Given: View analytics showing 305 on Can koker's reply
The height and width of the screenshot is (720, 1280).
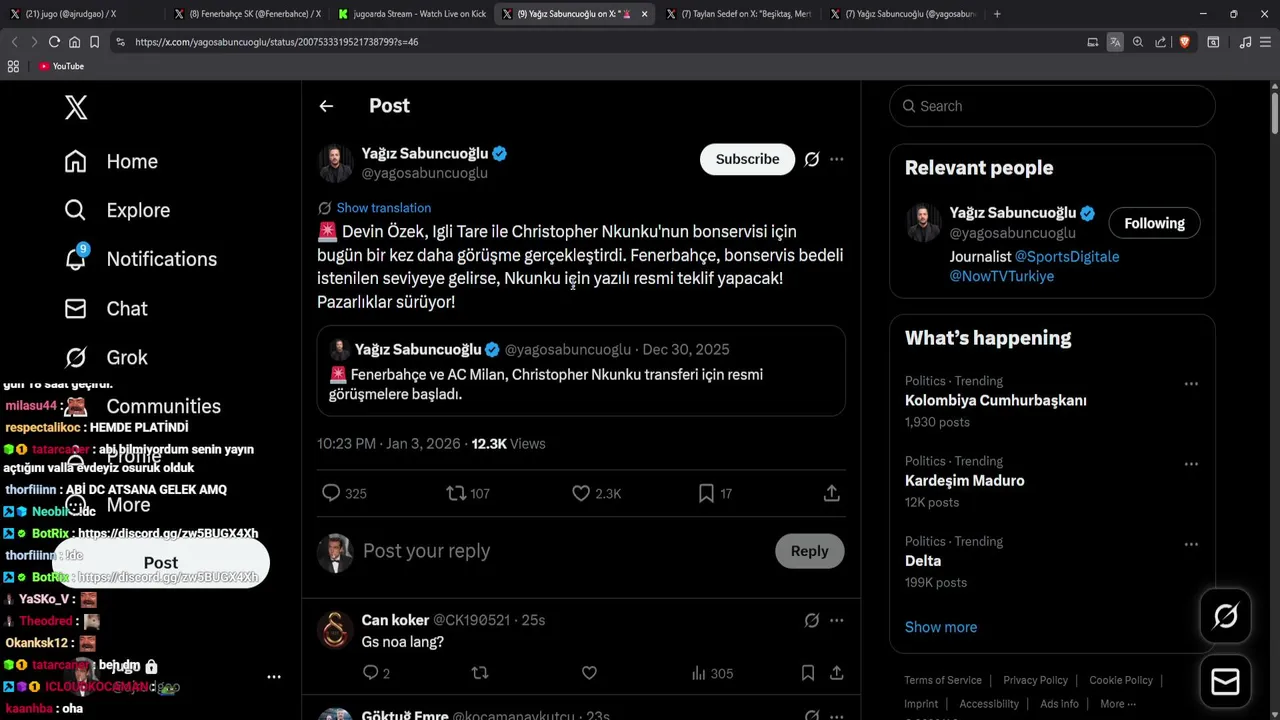Looking at the screenshot, I should point(712,673).
